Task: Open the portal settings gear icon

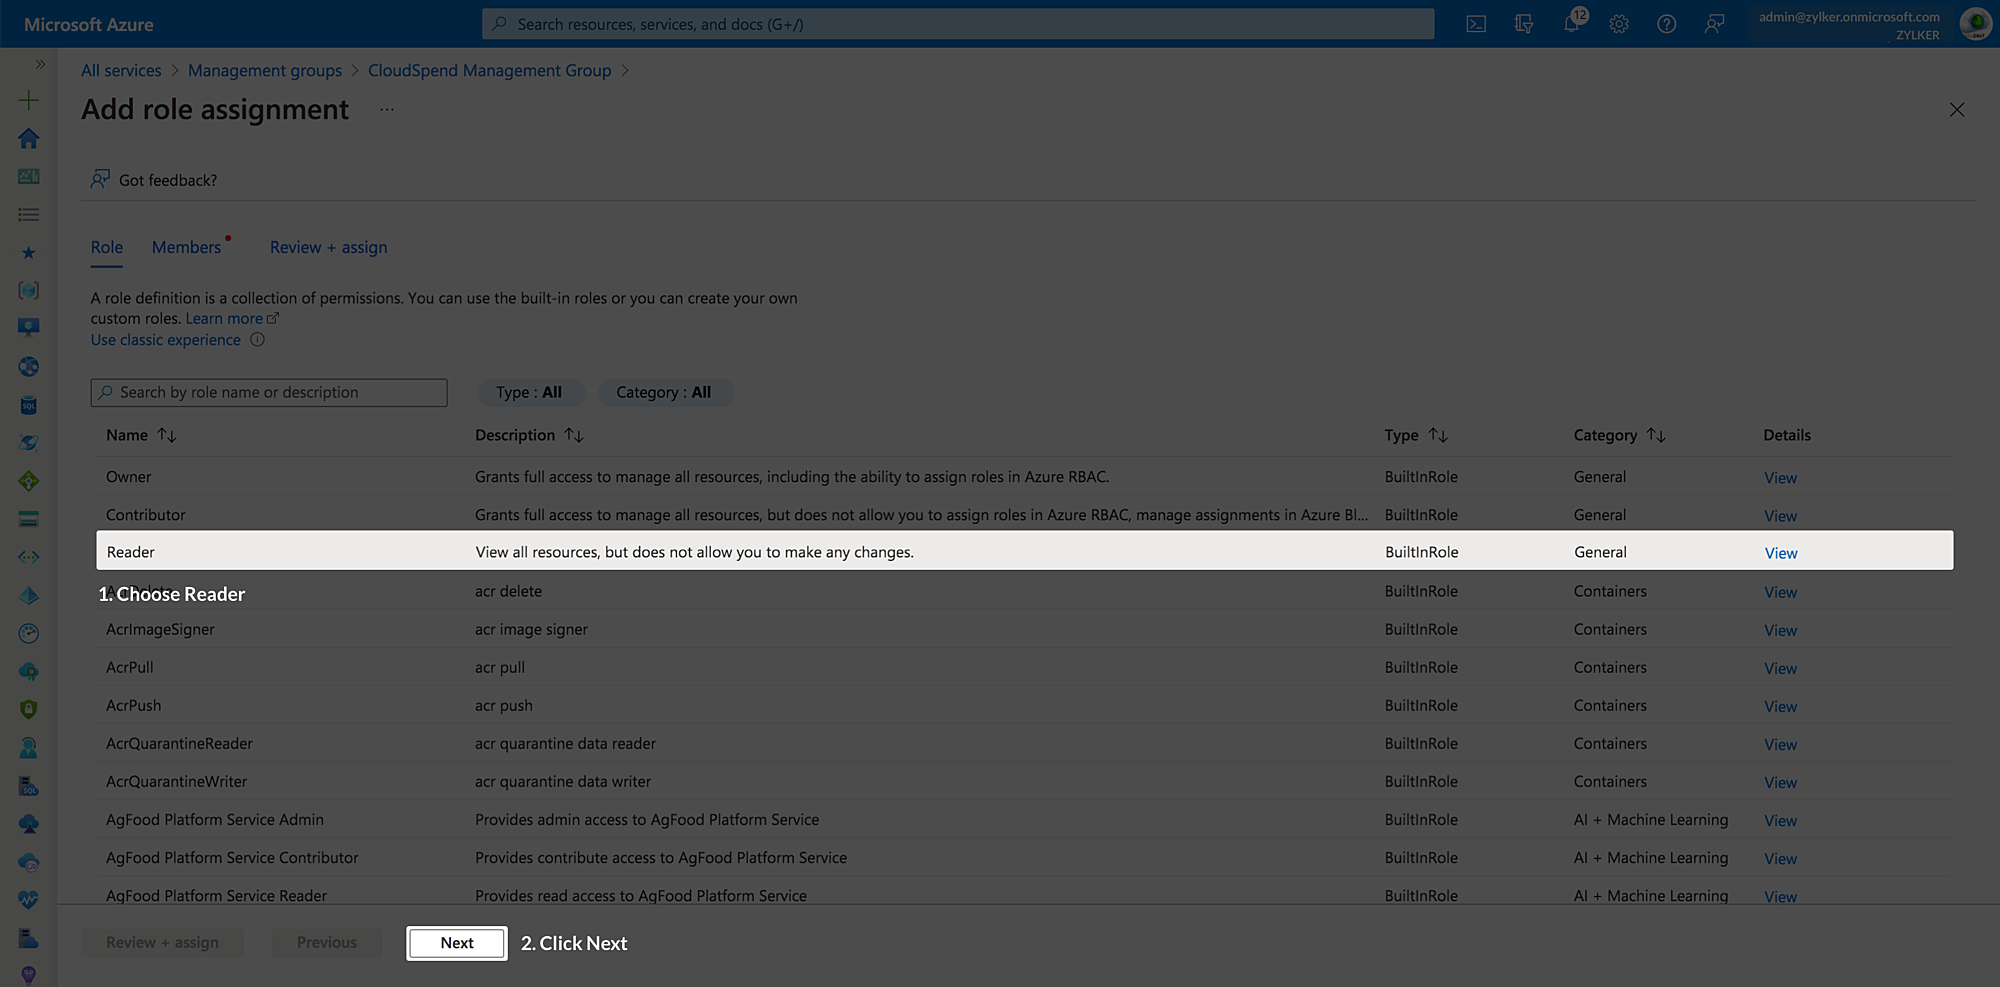Action: [x=1619, y=23]
